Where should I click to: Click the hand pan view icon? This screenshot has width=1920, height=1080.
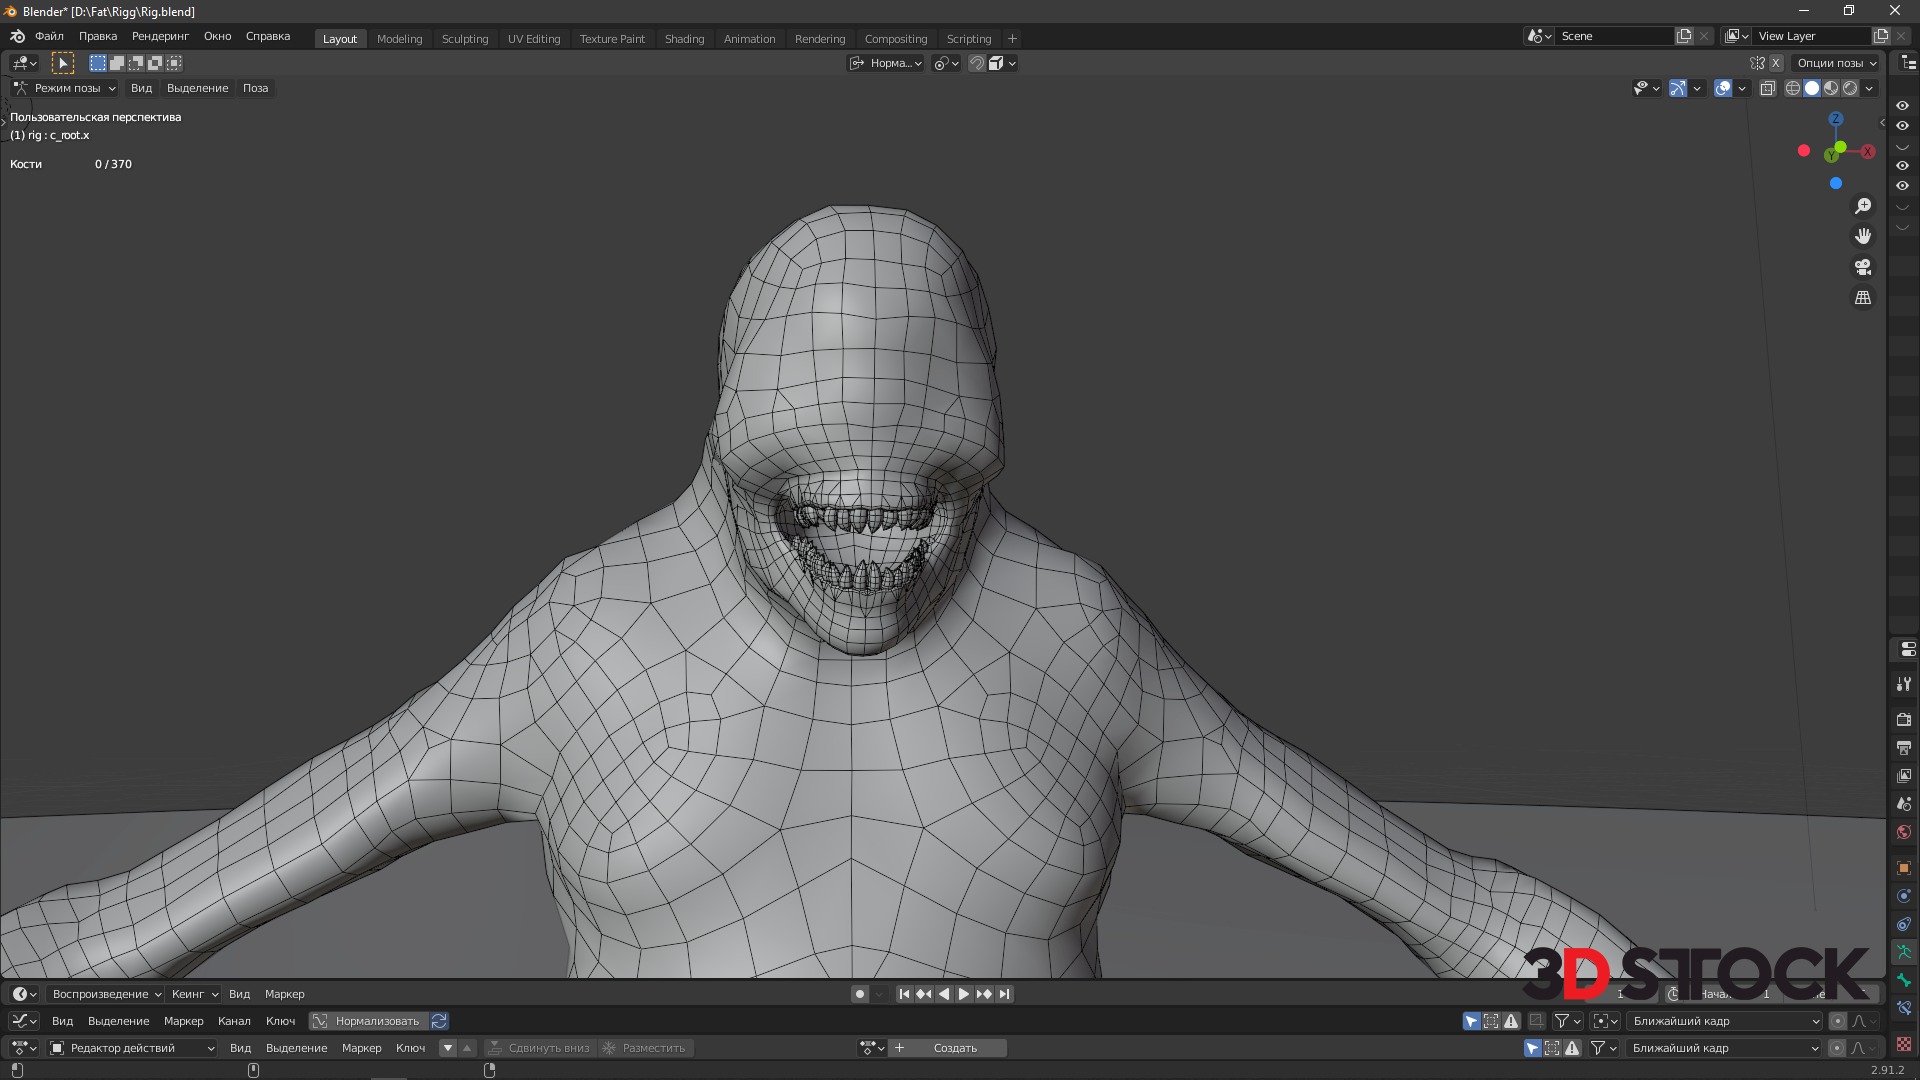coord(1862,236)
